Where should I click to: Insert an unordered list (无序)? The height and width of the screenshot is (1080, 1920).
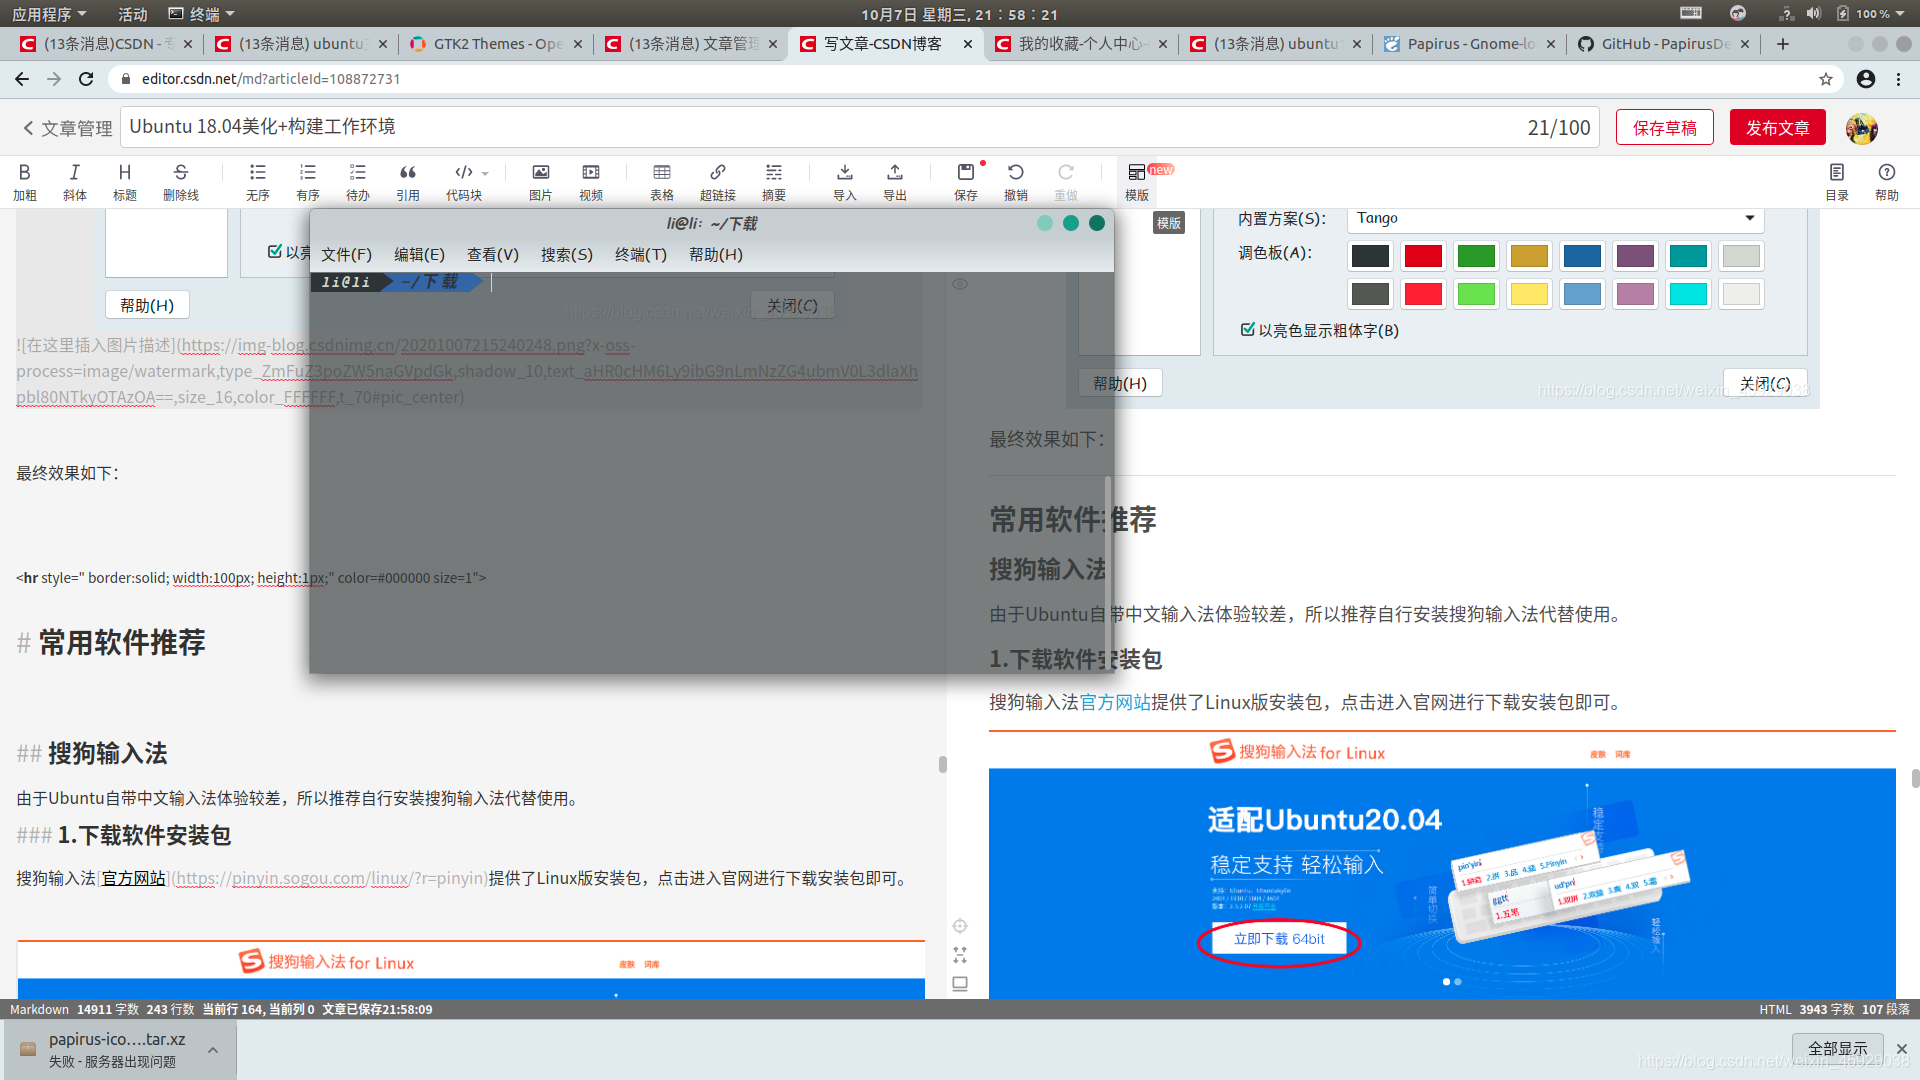click(x=258, y=182)
